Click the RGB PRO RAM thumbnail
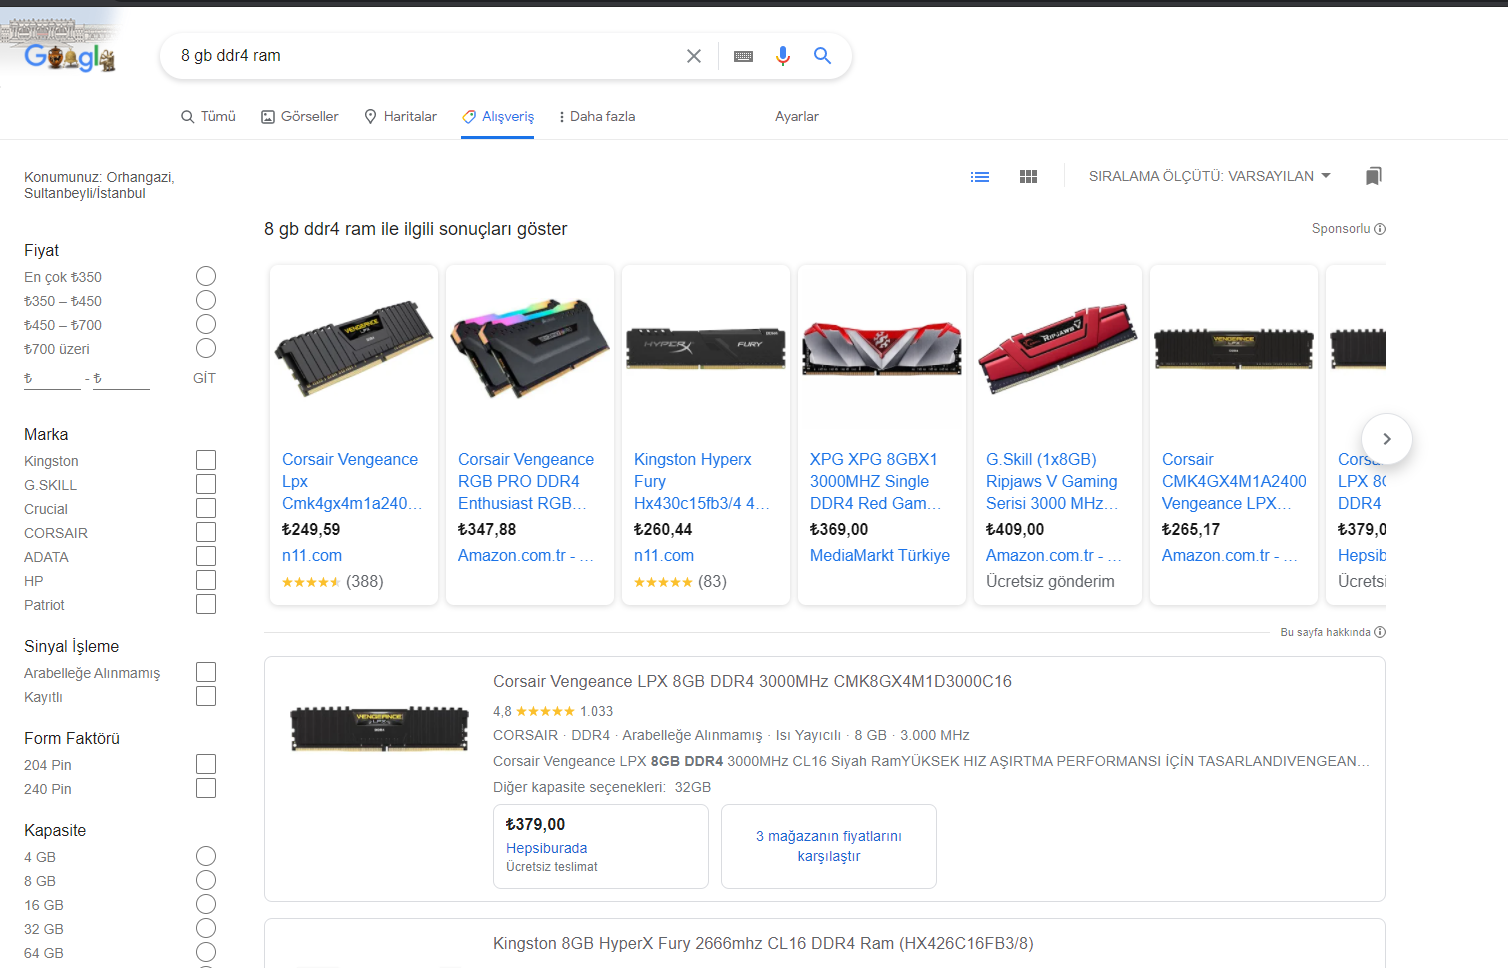The height and width of the screenshot is (968, 1508). (530, 347)
